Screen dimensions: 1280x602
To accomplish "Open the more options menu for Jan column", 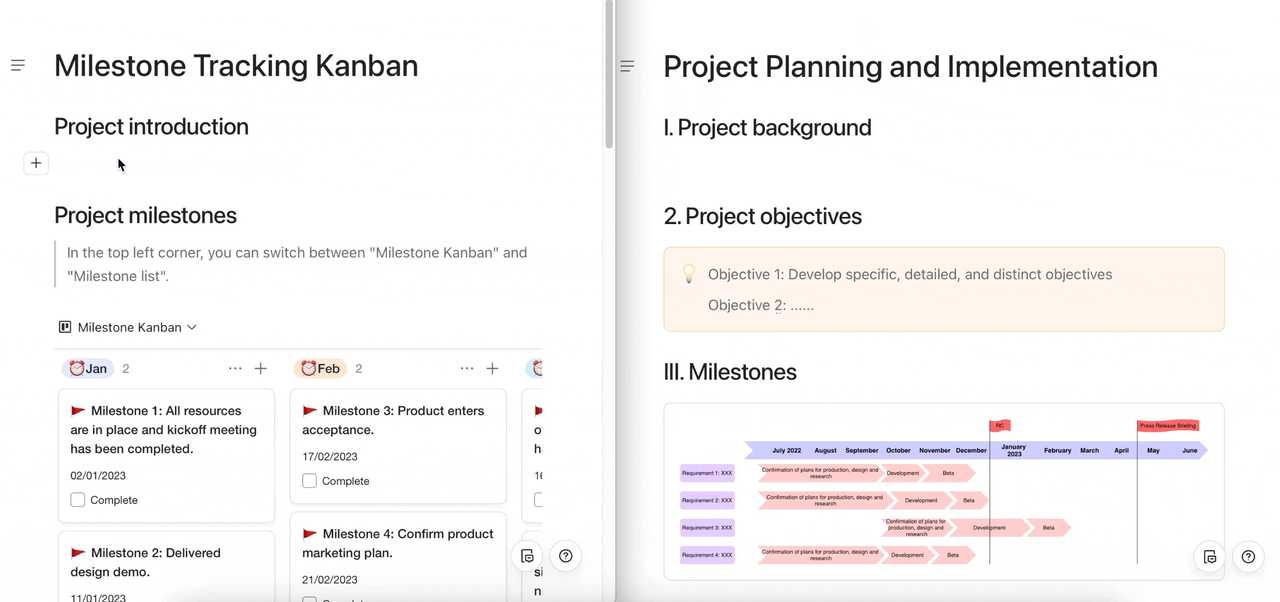I will point(235,369).
